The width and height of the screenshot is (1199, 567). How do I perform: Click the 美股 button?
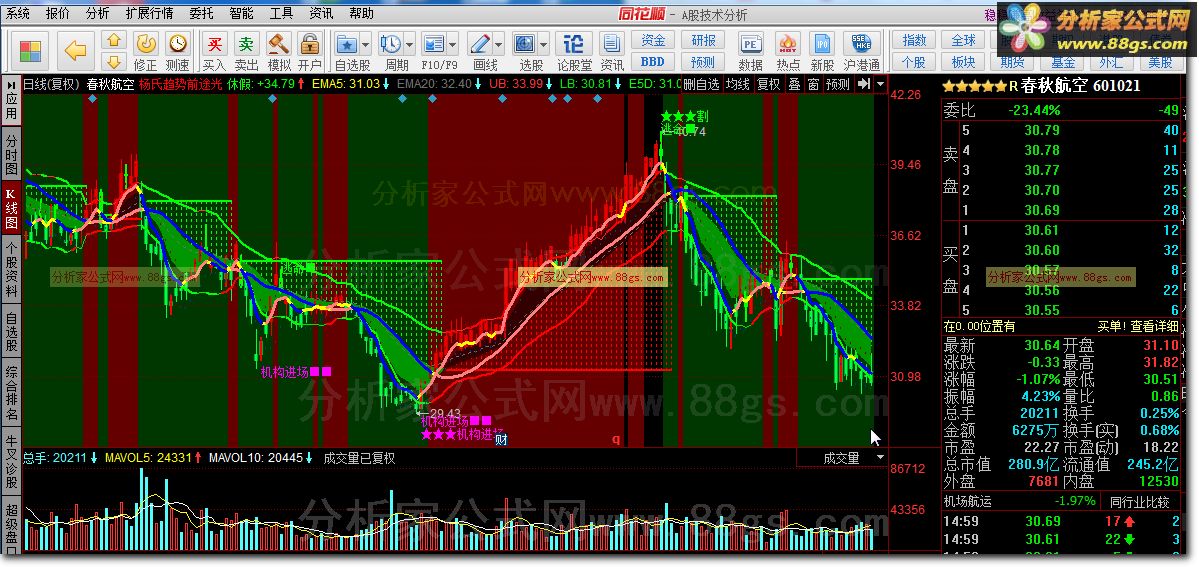tap(1160, 62)
